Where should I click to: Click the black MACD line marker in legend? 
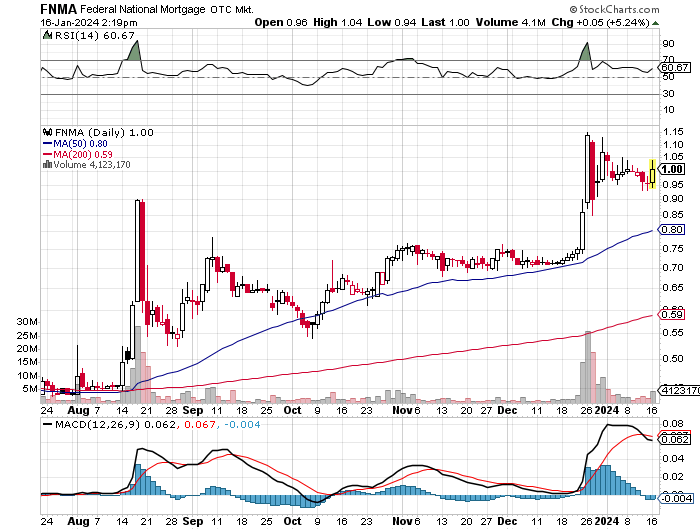pos(47,424)
